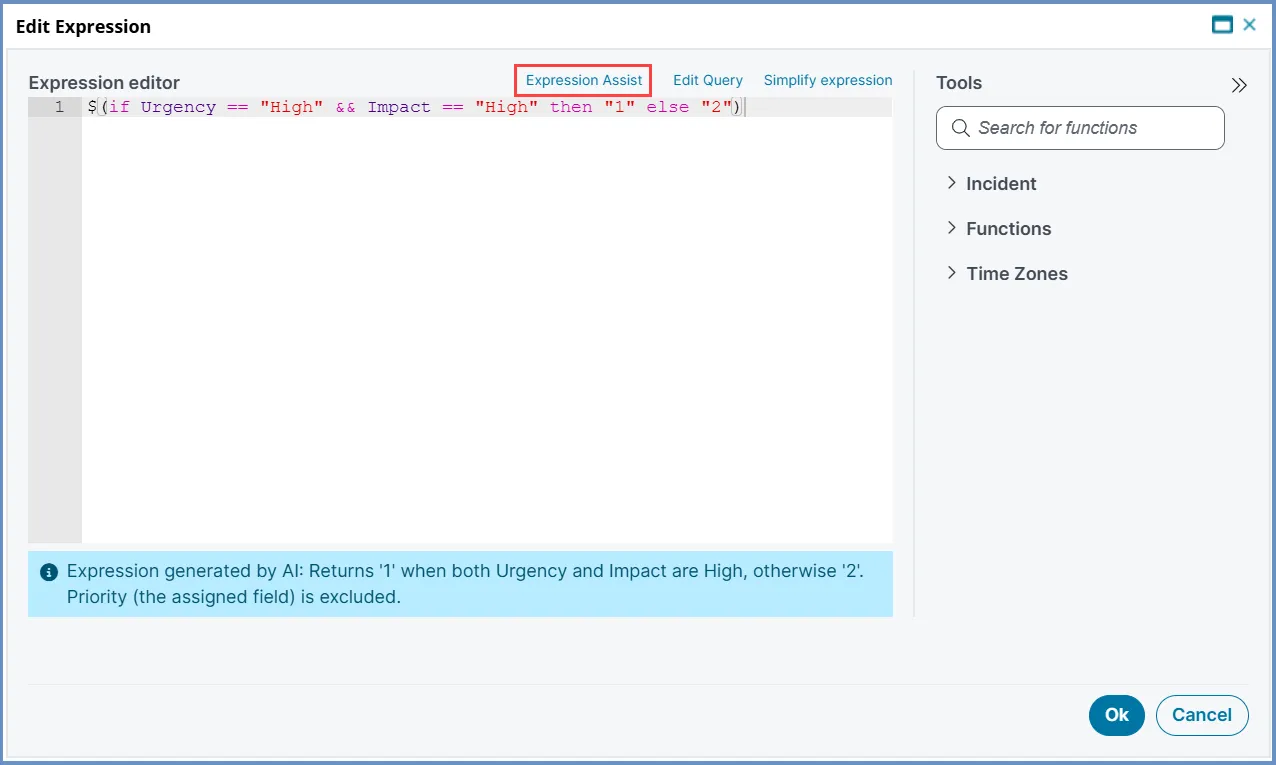Click the search magnifier icon in Tools
1276x765 pixels.
pyautogui.click(x=961, y=128)
